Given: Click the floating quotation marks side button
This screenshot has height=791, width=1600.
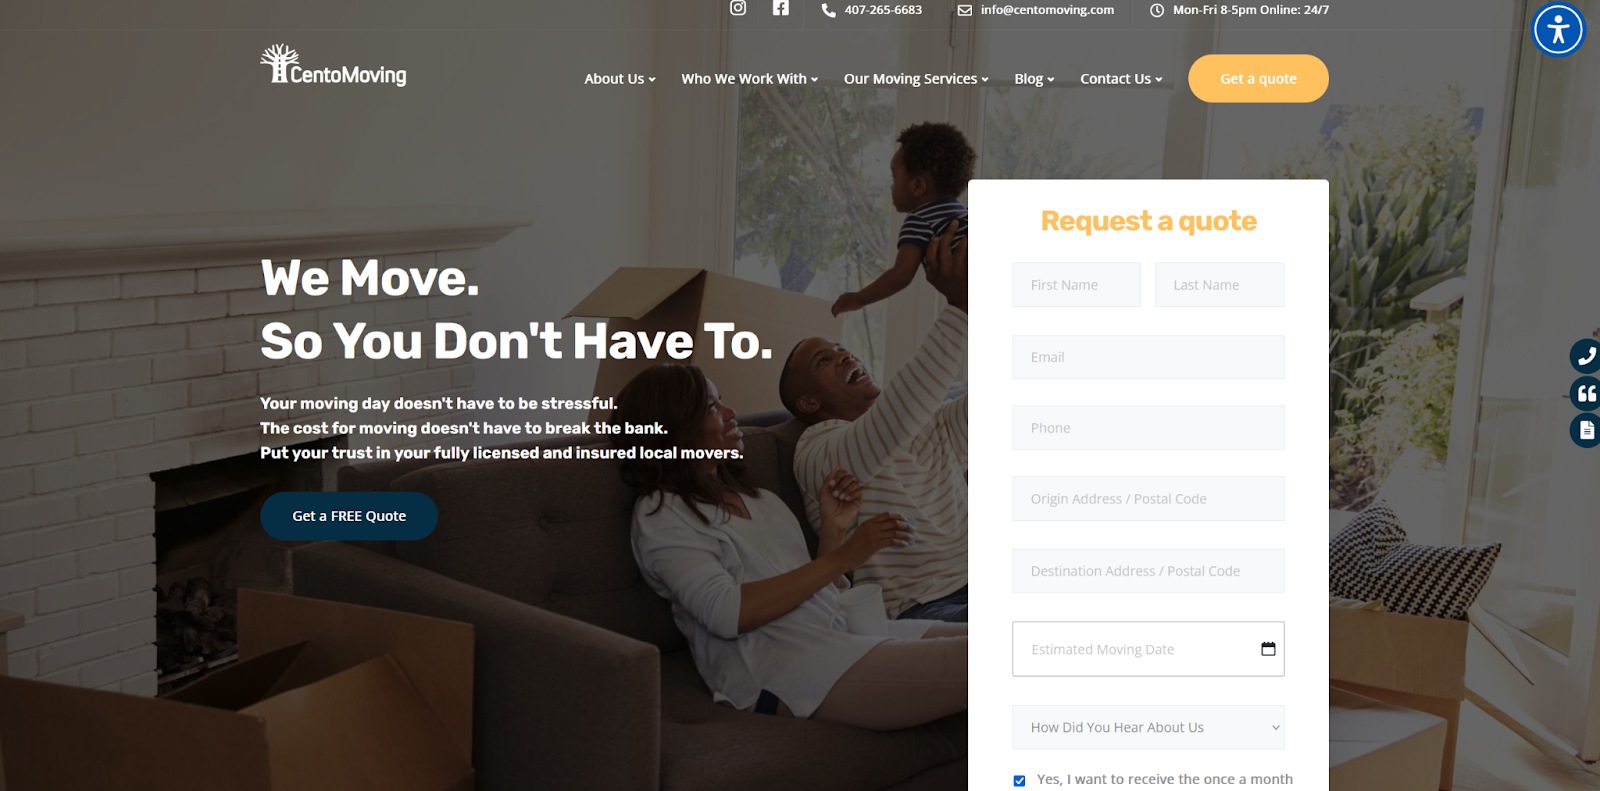Looking at the screenshot, I should [x=1585, y=393].
